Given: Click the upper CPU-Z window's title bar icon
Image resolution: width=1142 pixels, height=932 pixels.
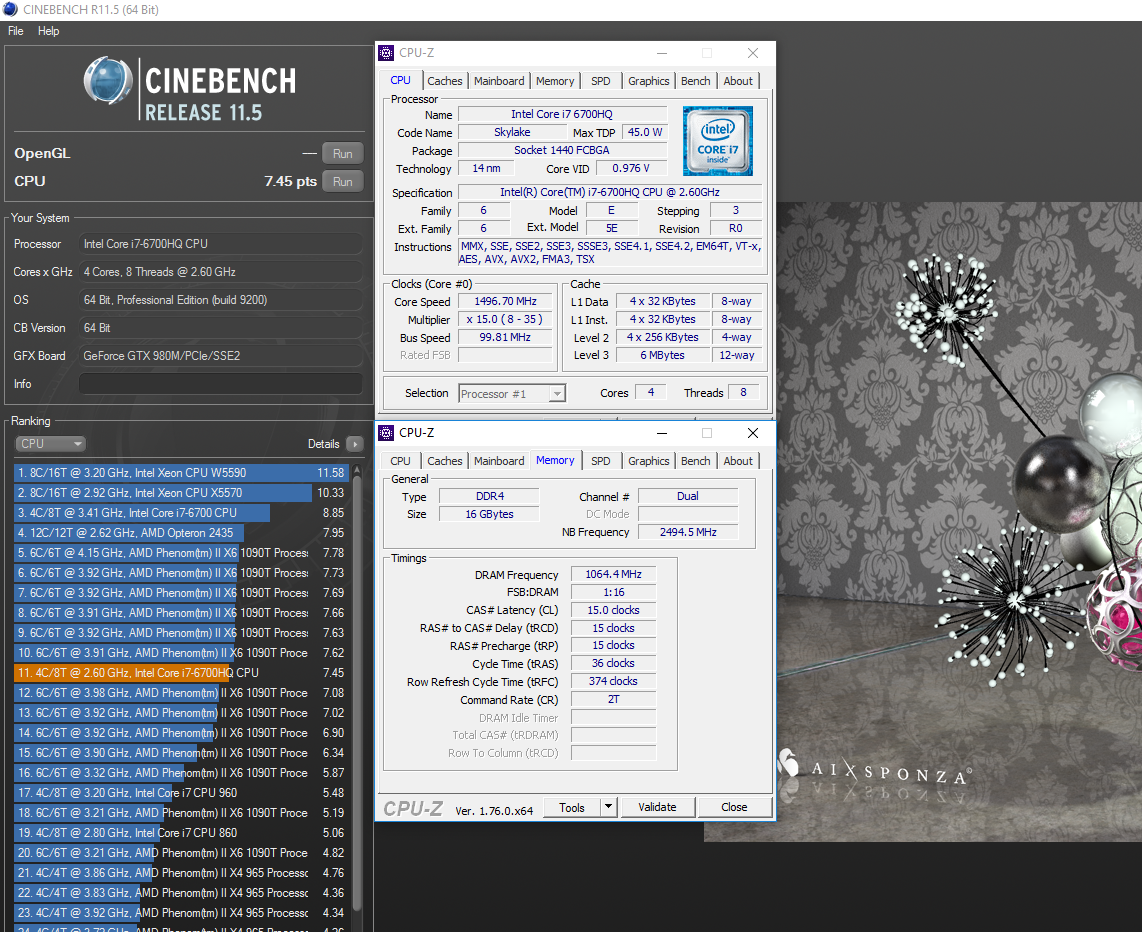Looking at the screenshot, I should click(x=386, y=53).
